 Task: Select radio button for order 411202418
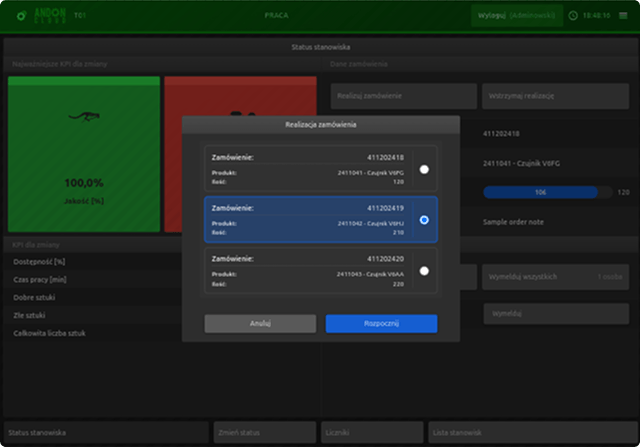pyautogui.click(x=424, y=169)
